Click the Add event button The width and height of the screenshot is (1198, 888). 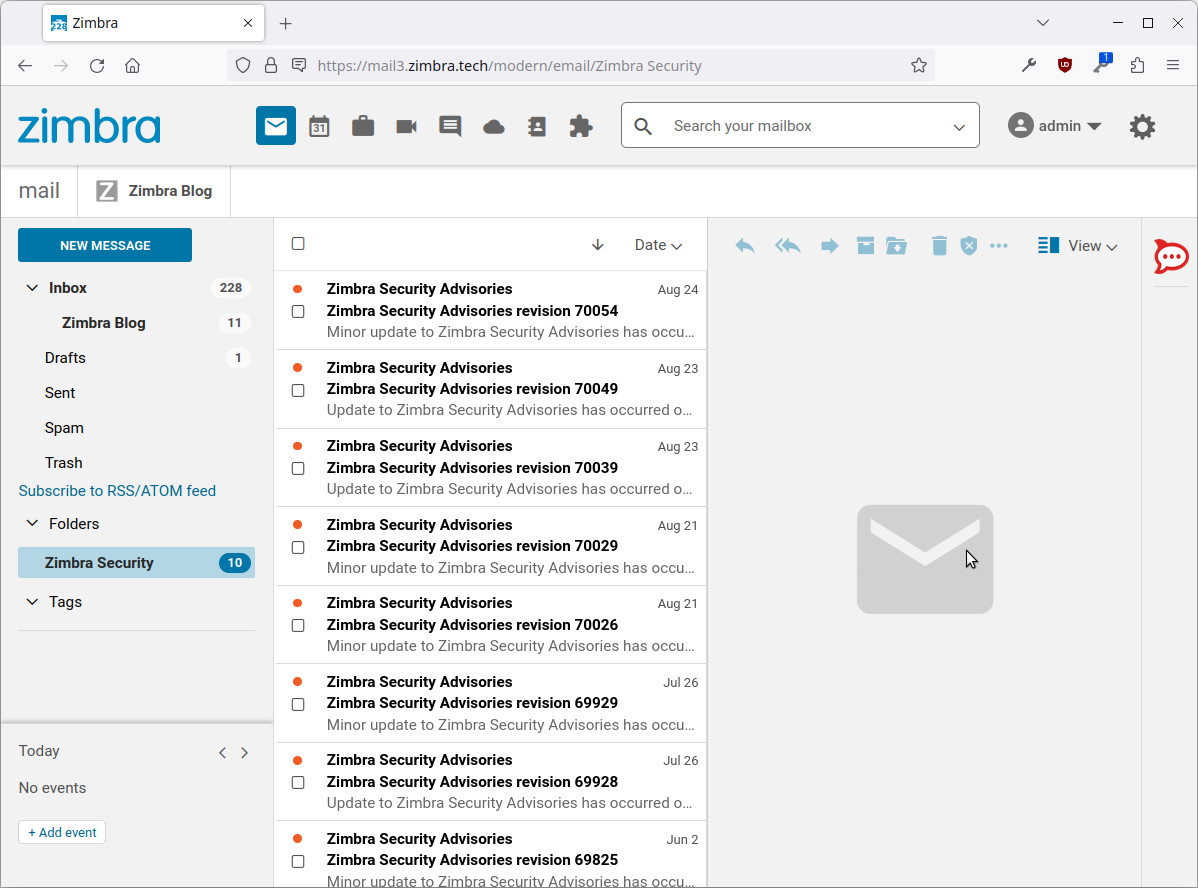coord(62,832)
